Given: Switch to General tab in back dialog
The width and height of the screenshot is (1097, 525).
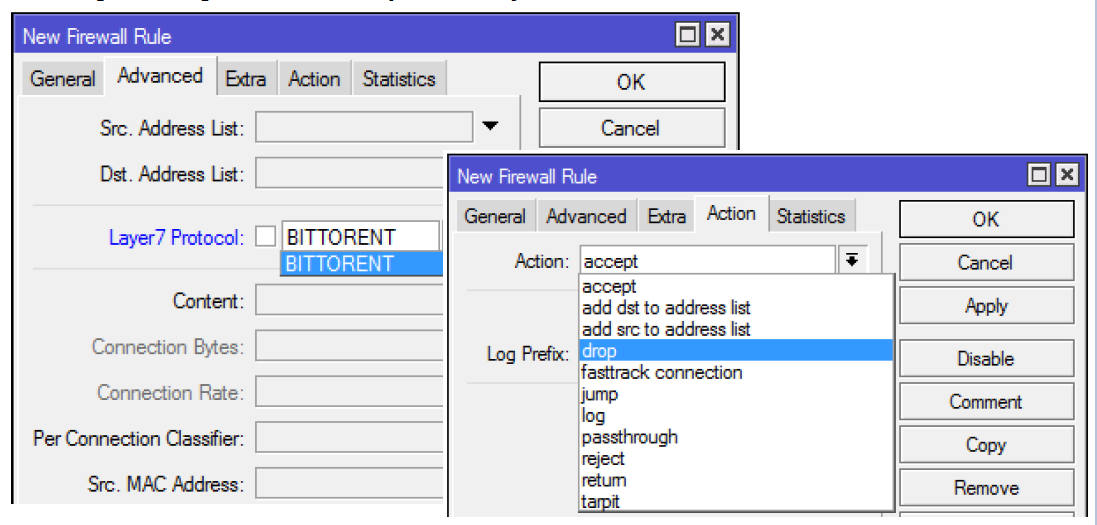Looking at the screenshot, I should point(63,79).
